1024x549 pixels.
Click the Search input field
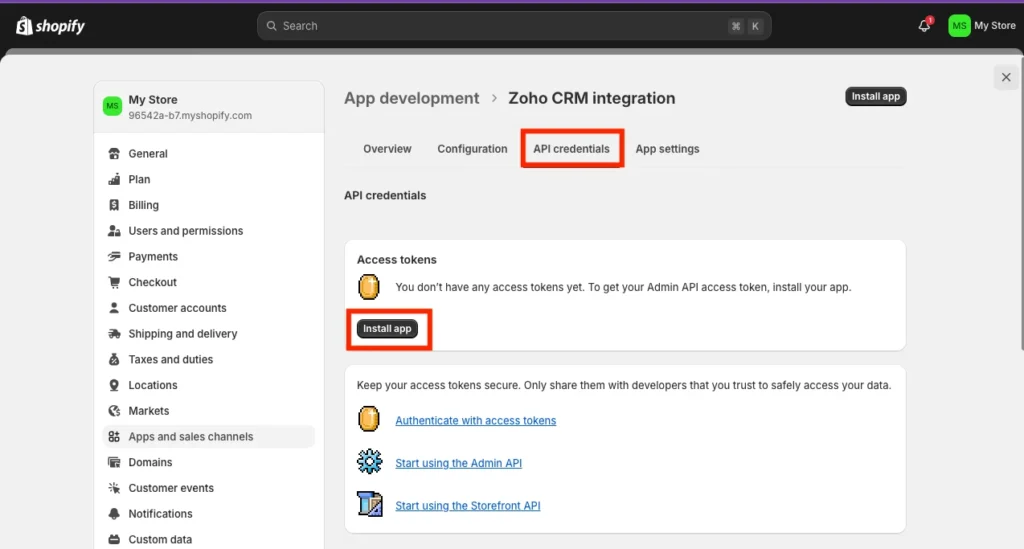pos(514,26)
